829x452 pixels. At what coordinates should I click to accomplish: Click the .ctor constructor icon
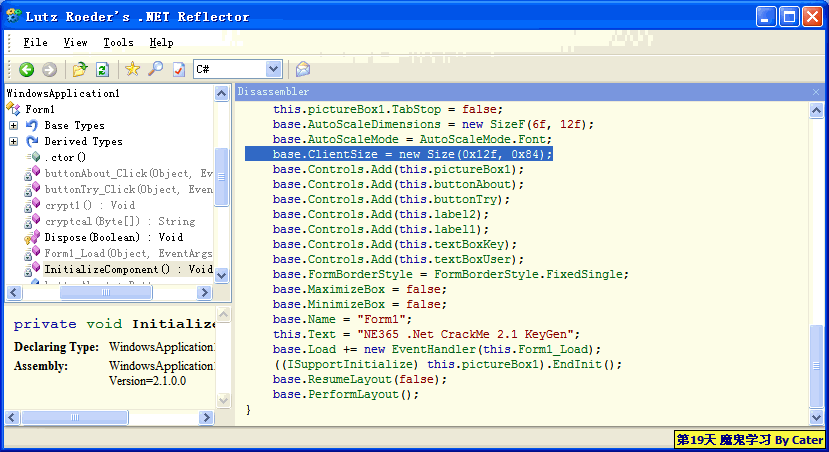pos(33,157)
